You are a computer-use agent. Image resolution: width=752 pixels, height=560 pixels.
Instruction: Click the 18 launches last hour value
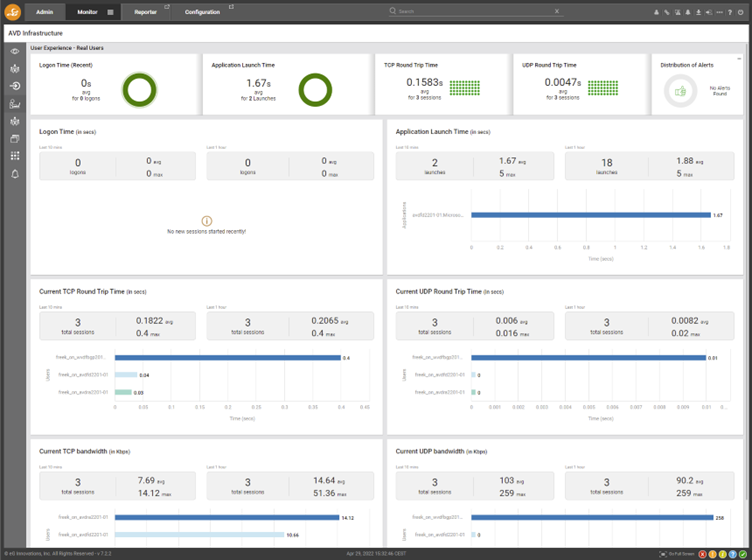pos(607,163)
